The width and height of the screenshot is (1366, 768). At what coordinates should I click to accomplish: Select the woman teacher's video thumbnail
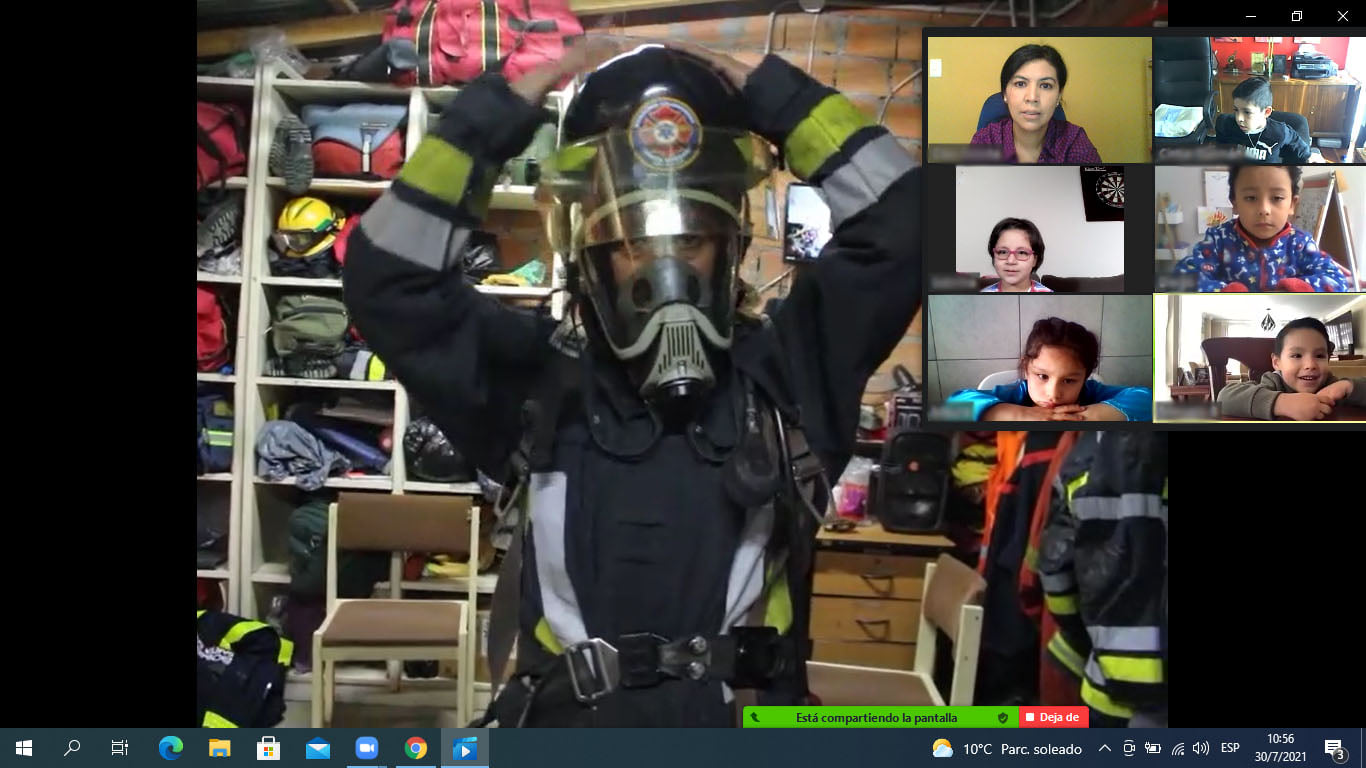point(1039,100)
